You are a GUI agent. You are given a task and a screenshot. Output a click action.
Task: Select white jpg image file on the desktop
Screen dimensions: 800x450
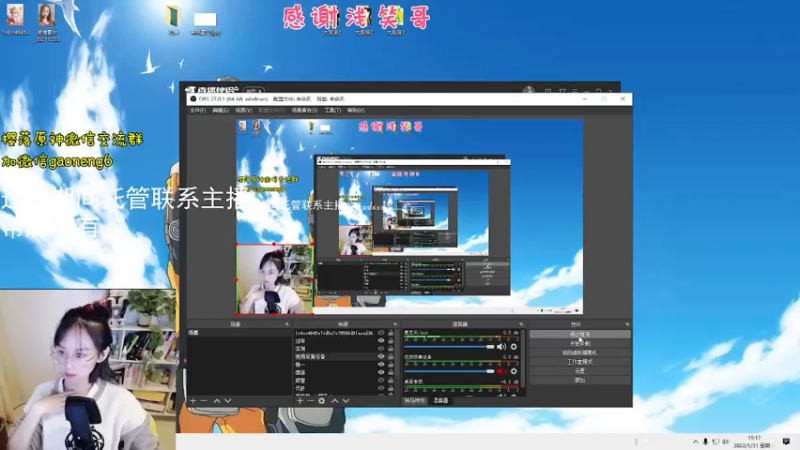(205, 19)
